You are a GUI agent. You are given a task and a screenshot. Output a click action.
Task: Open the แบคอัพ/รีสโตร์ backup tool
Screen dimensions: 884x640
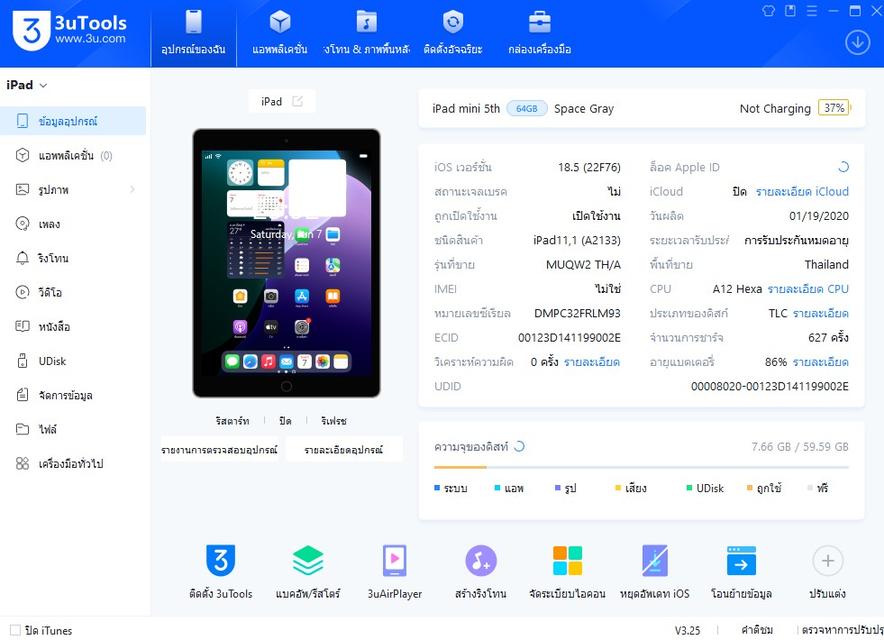[x=308, y=571]
